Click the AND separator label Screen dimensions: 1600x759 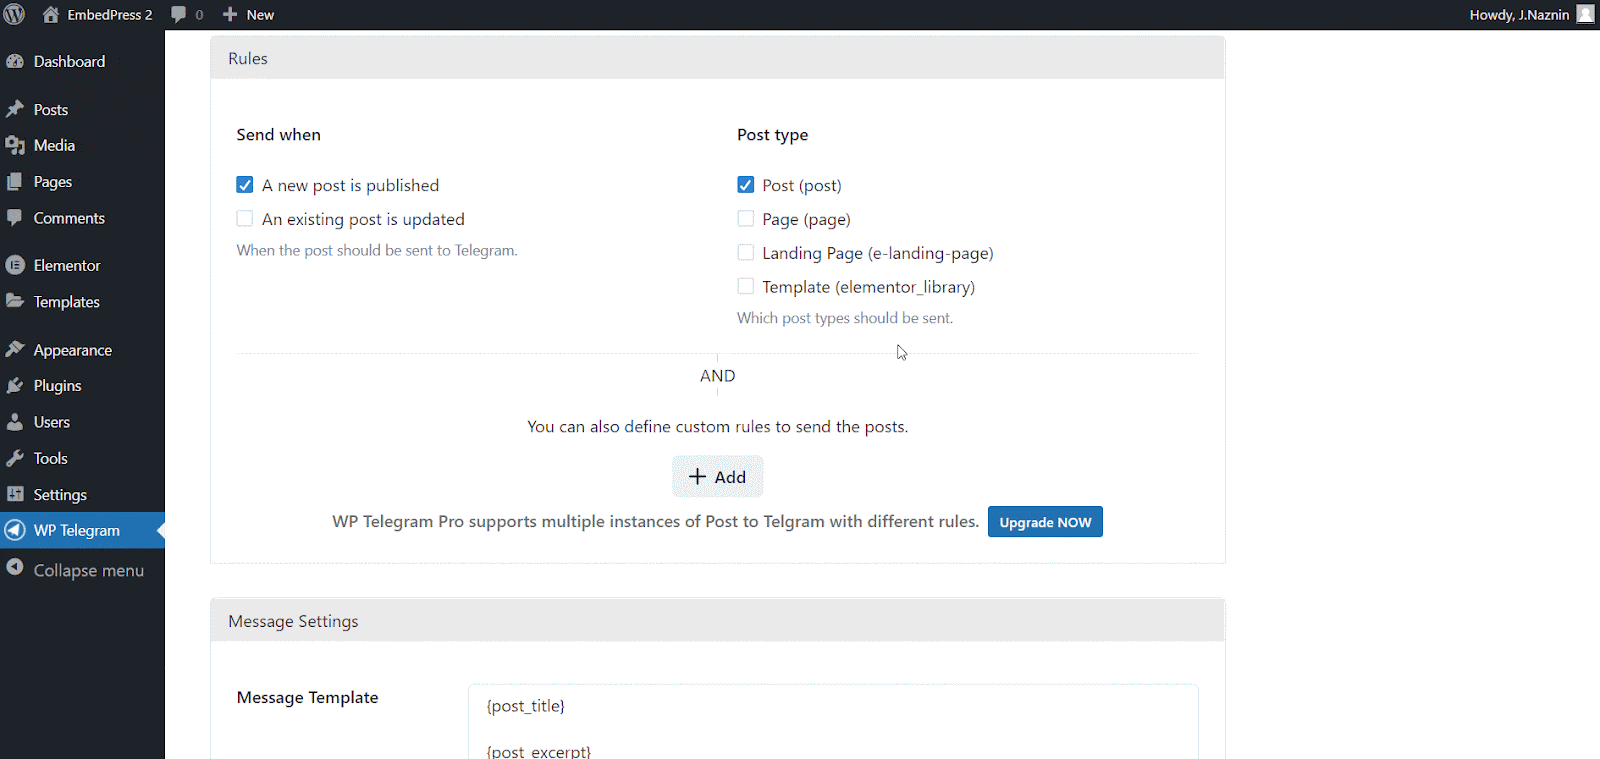coord(717,376)
